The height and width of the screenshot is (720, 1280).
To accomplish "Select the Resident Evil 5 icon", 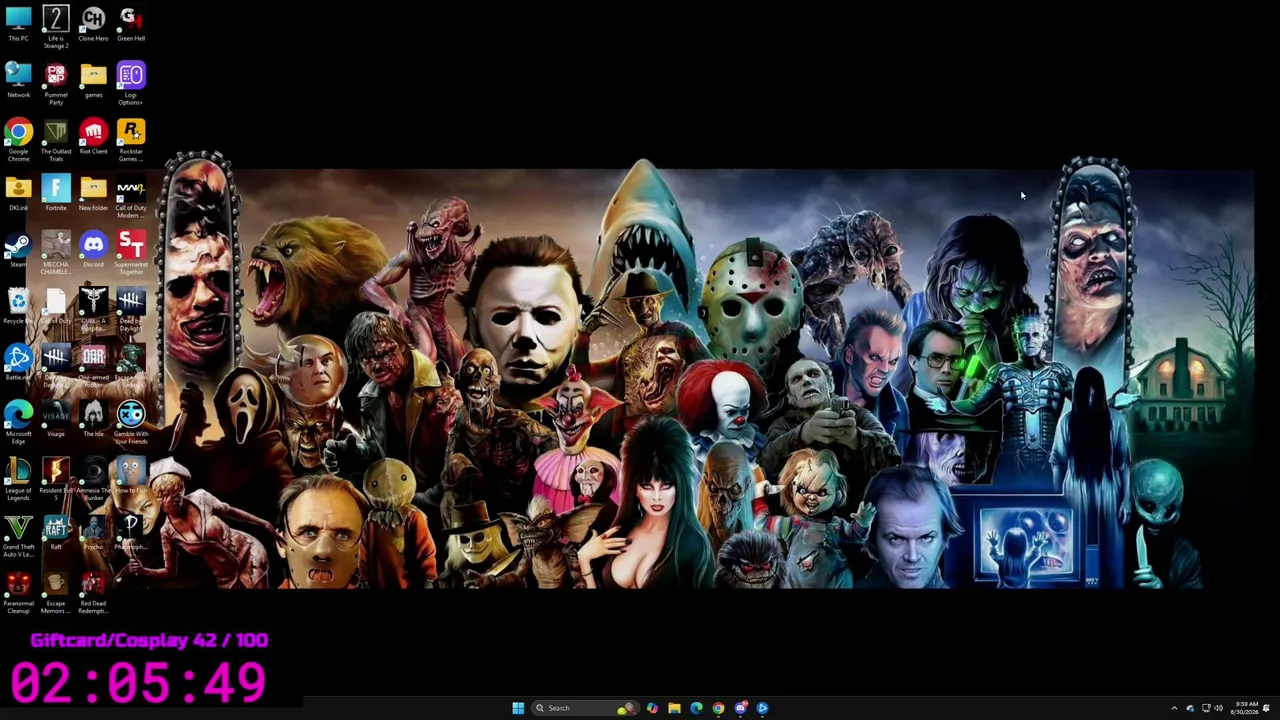I will pos(56,476).
